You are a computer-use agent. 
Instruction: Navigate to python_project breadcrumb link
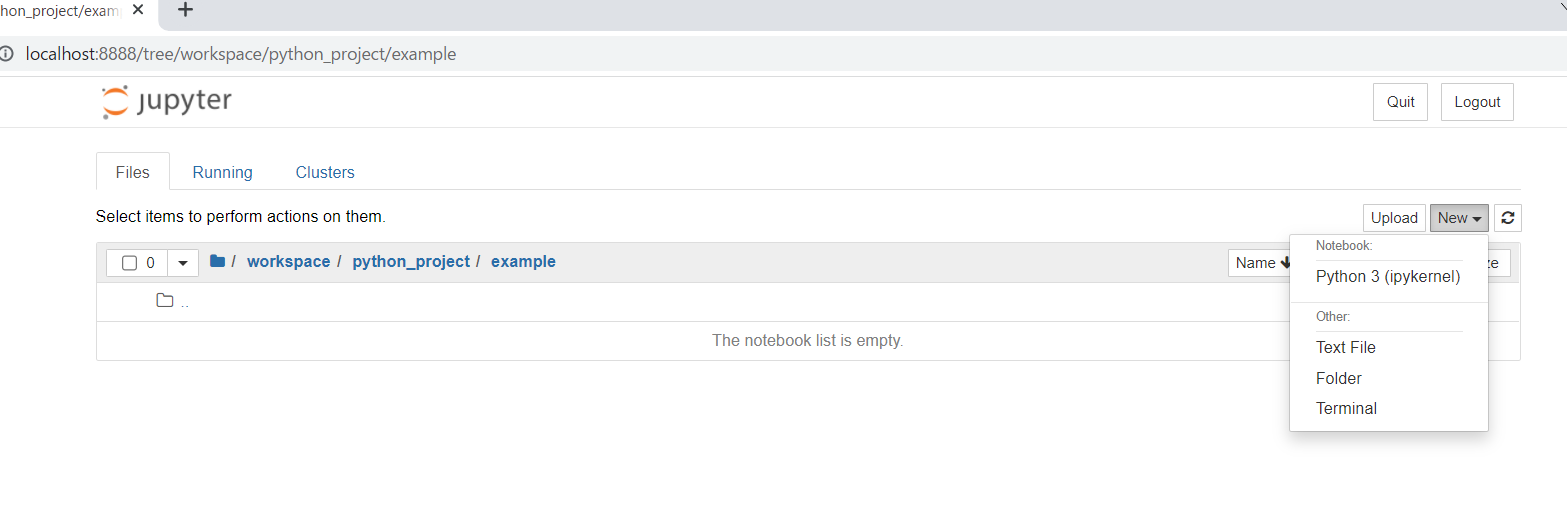click(411, 261)
